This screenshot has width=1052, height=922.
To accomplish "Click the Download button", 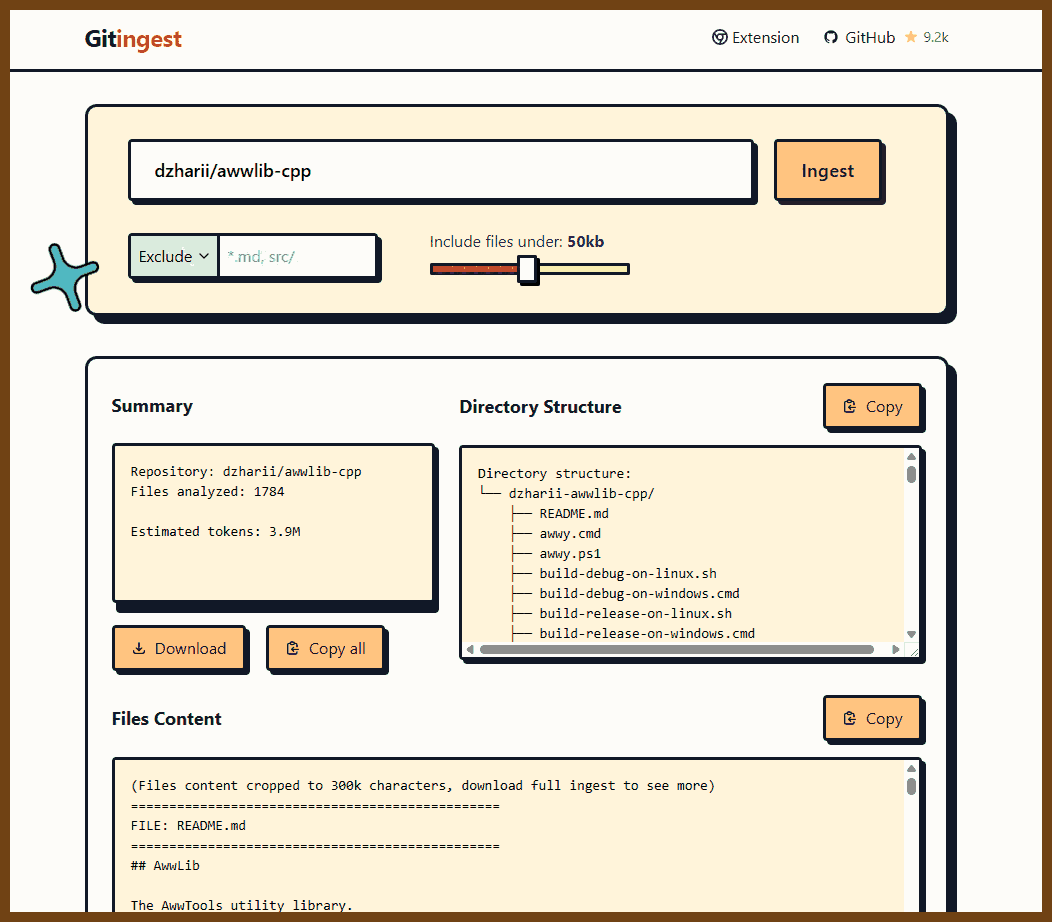I will click(178, 648).
